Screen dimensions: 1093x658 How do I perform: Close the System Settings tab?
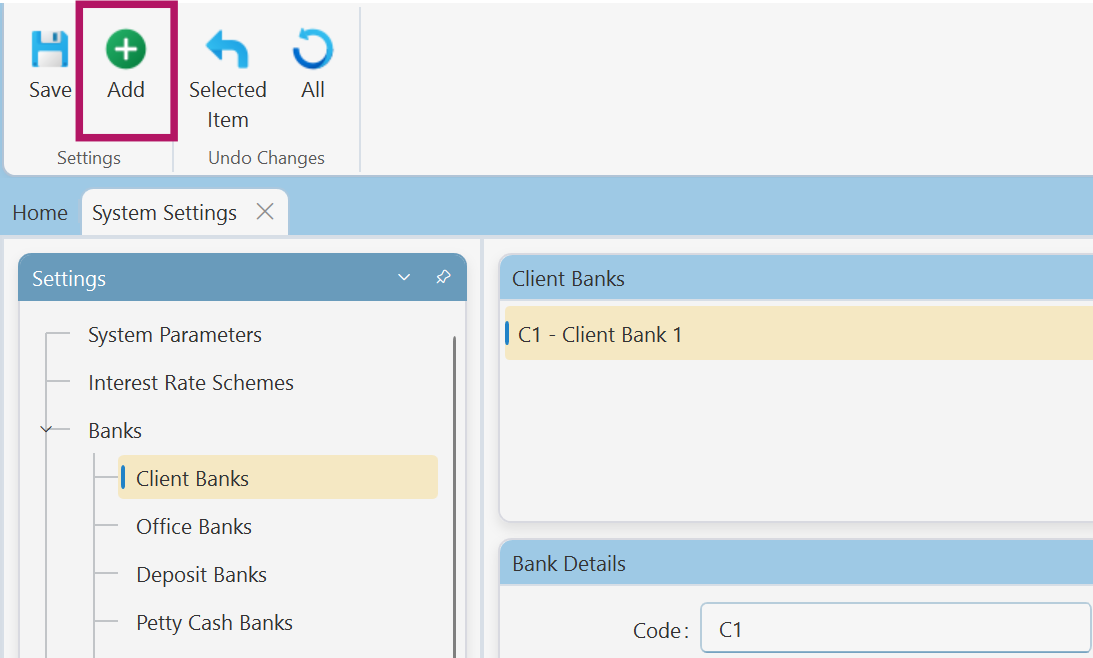[263, 211]
